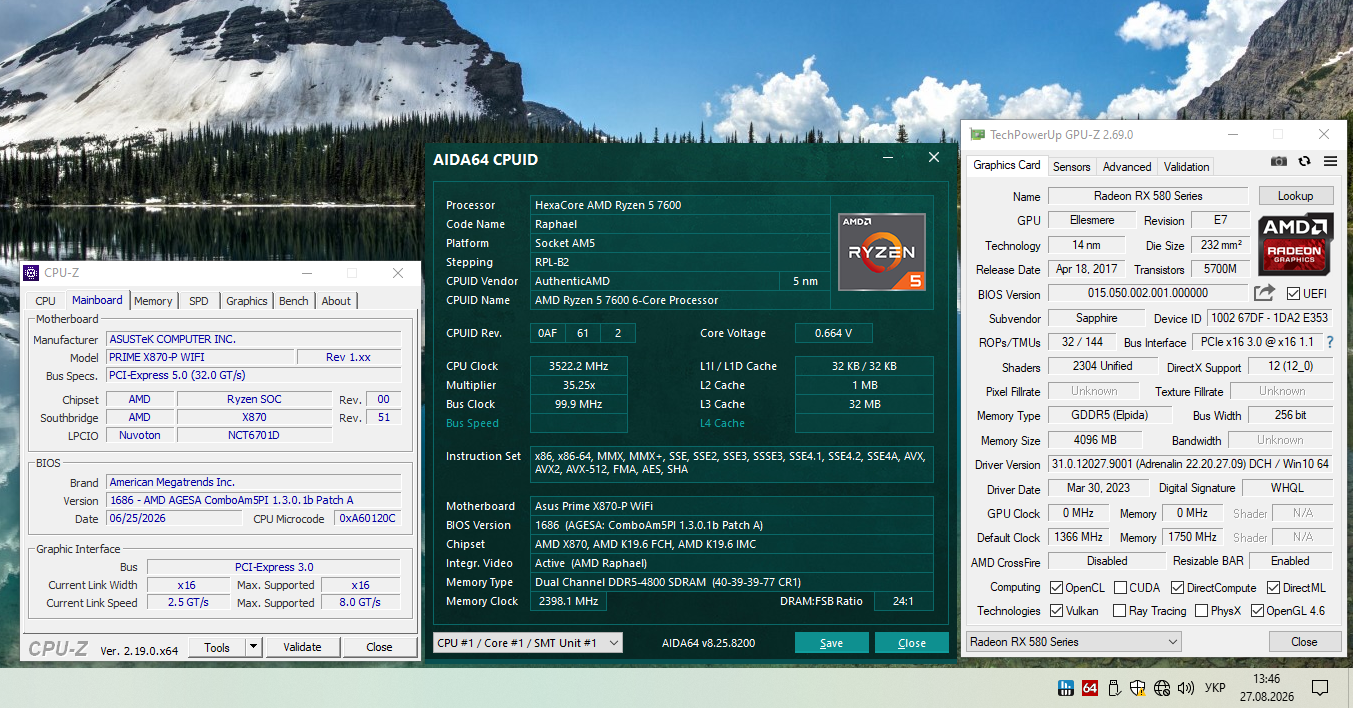This screenshot has width=1353, height=708.
Task: Click the УКР keyboard language indicator
Action: 1215,688
